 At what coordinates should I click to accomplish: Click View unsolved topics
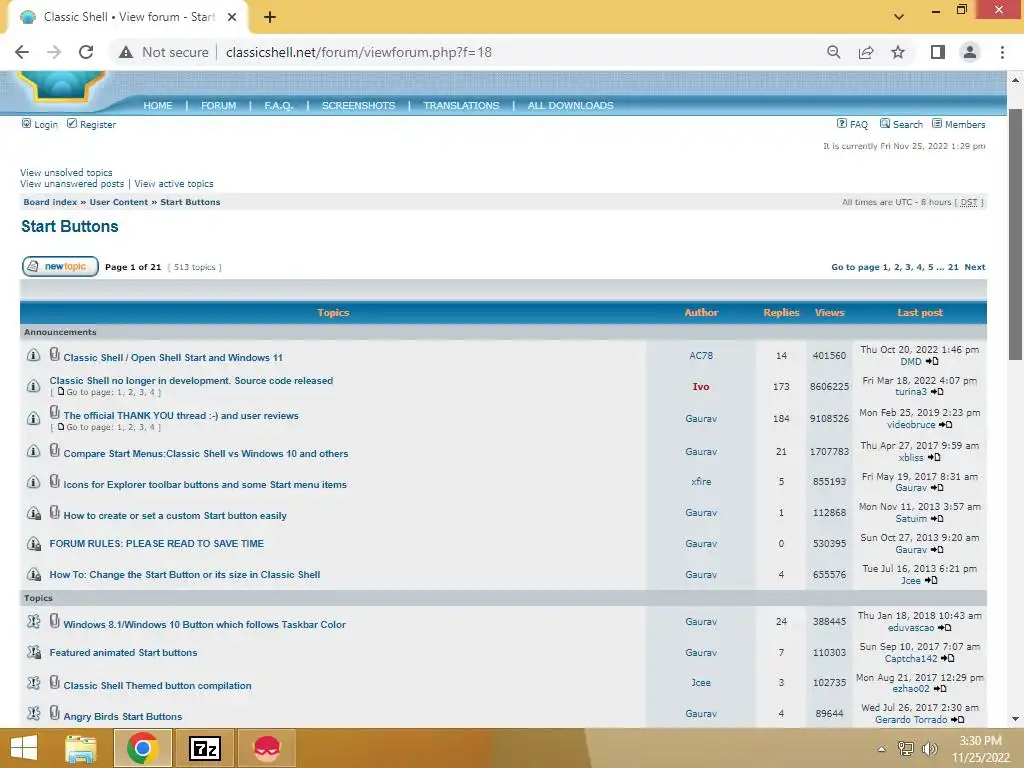66,172
